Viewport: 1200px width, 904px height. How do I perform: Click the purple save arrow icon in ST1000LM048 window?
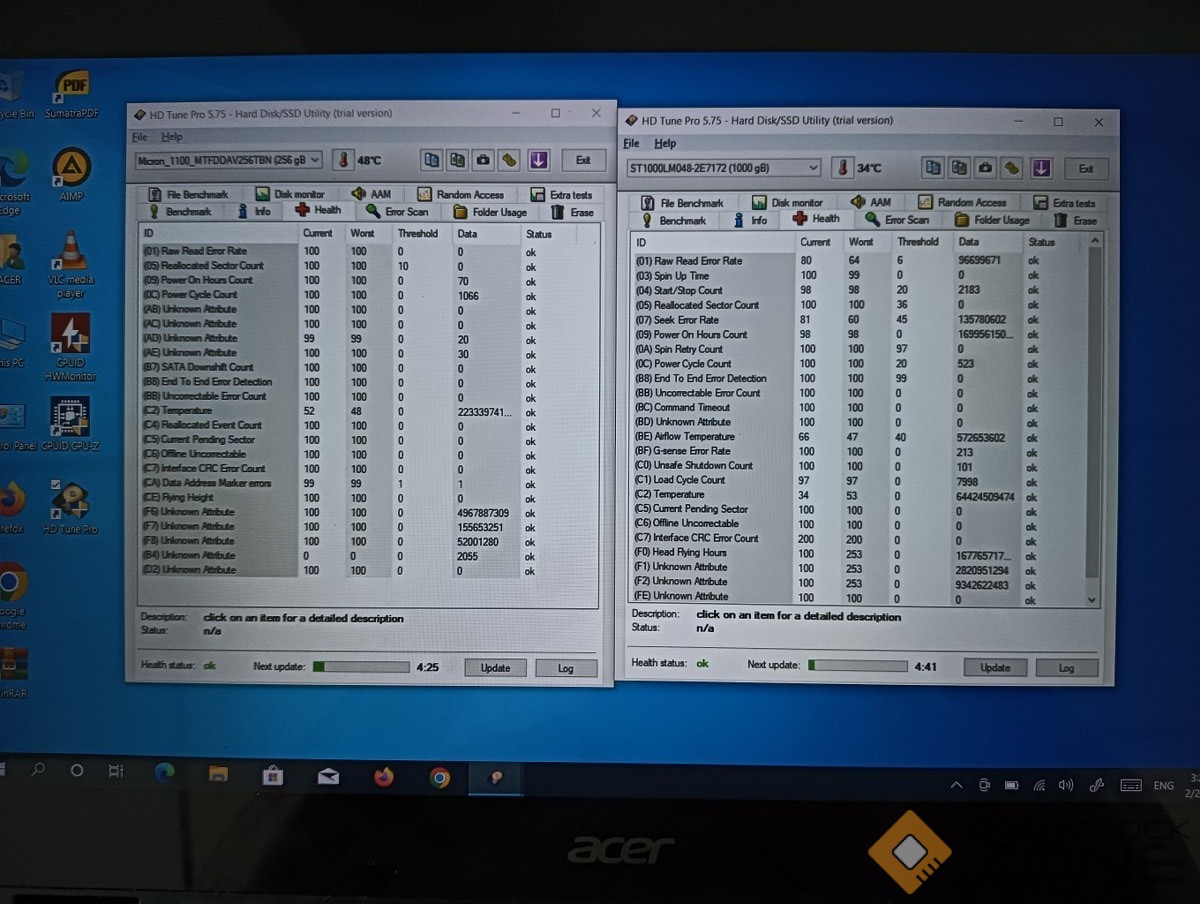[1041, 168]
